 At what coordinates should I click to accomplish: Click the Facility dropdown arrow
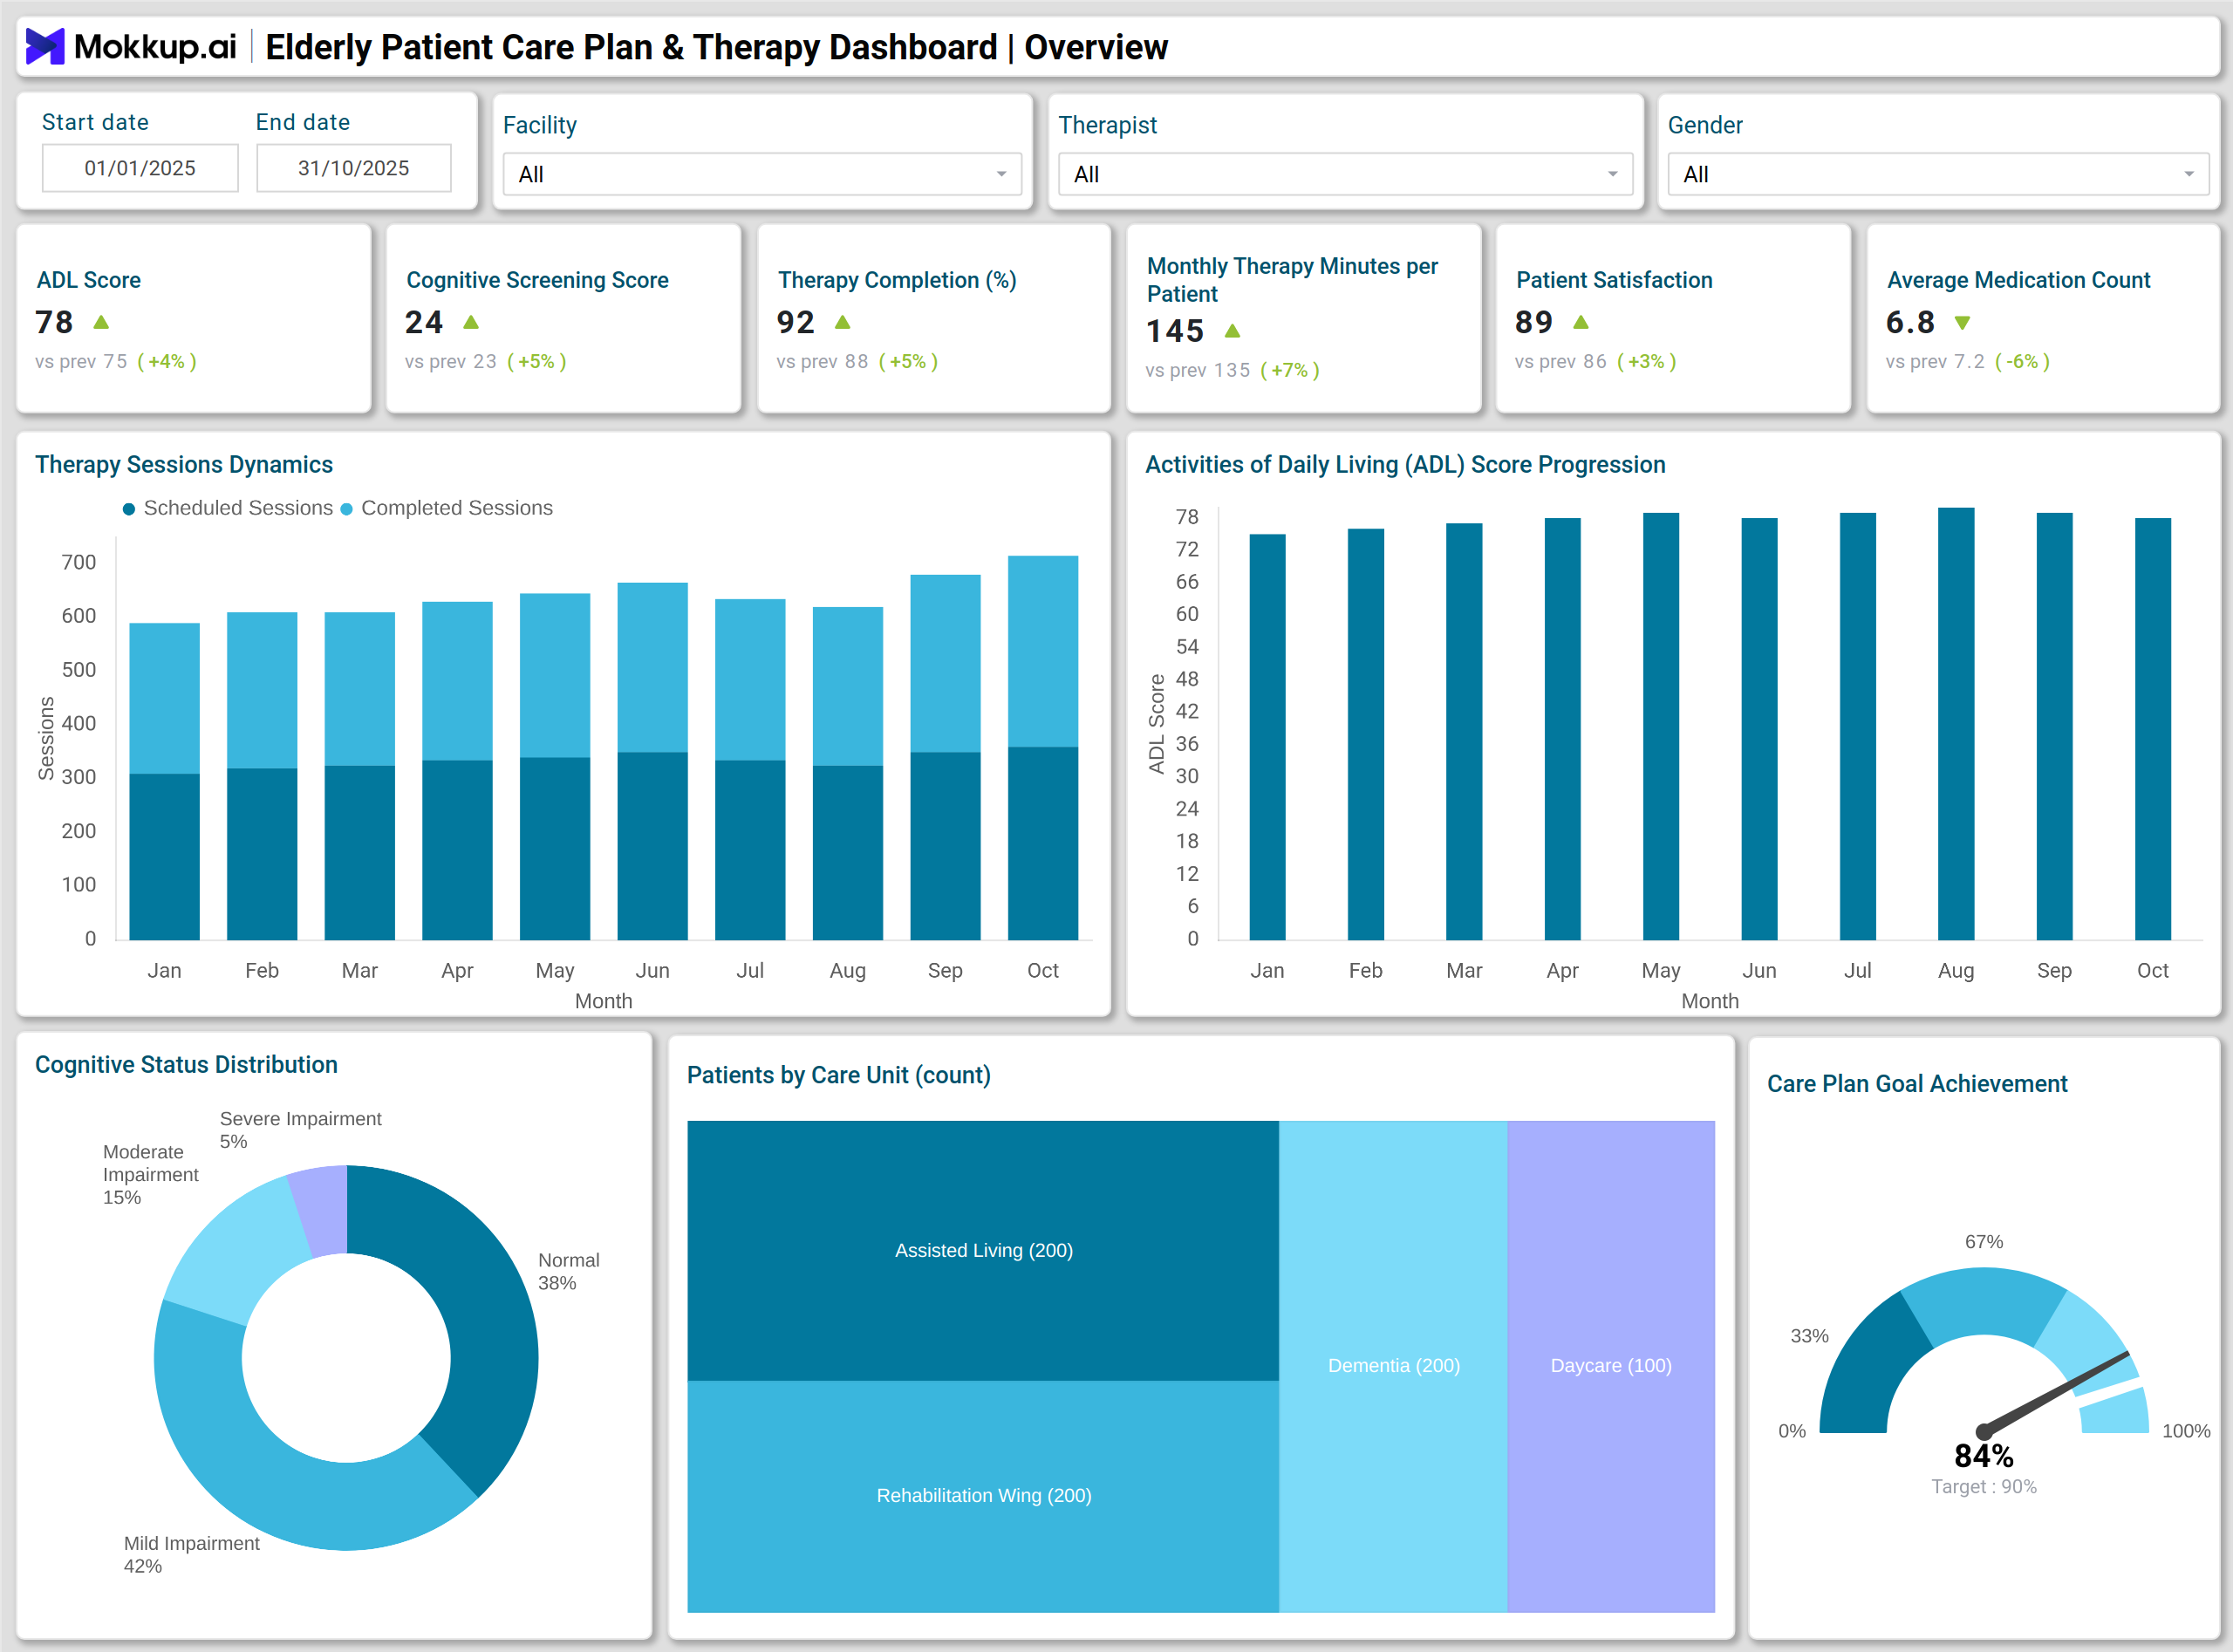[1001, 174]
